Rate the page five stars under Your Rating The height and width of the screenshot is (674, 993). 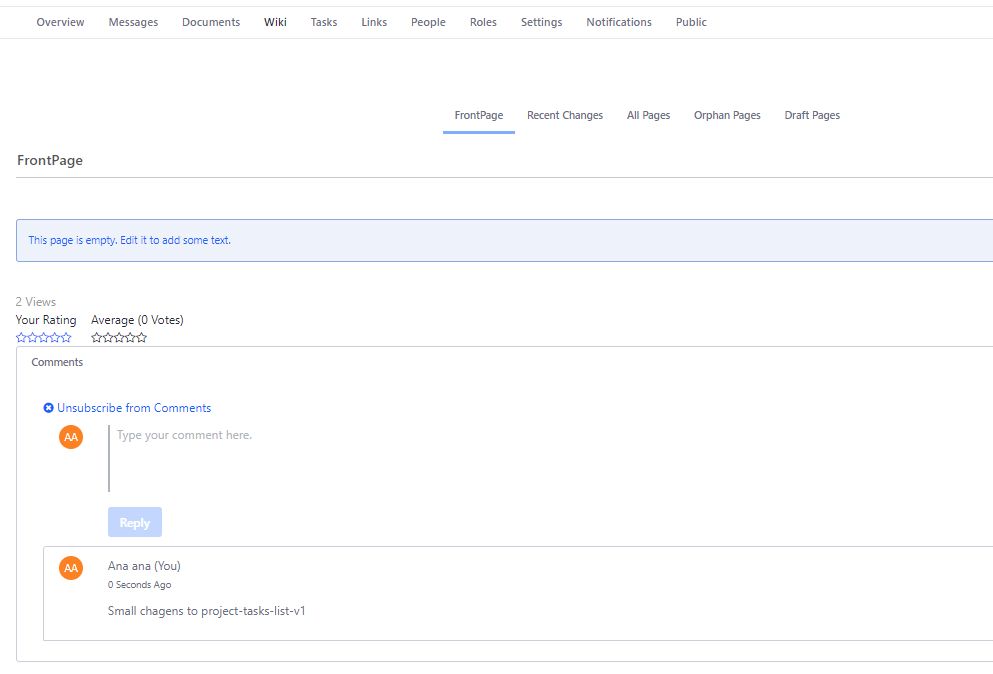66,338
